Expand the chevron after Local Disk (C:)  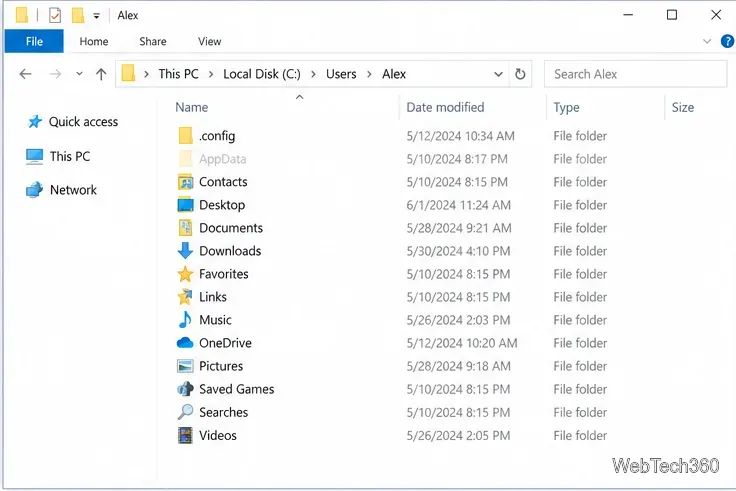(x=314, y=74)
